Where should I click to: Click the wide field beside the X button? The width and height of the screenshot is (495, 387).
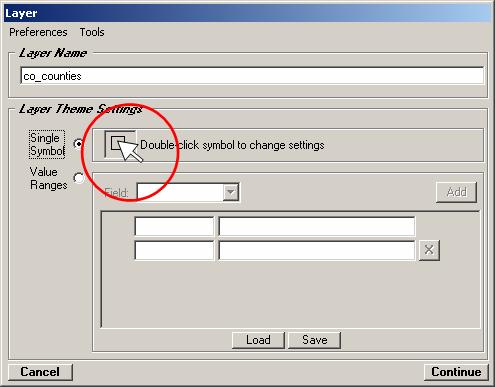(x=317, y=250)
